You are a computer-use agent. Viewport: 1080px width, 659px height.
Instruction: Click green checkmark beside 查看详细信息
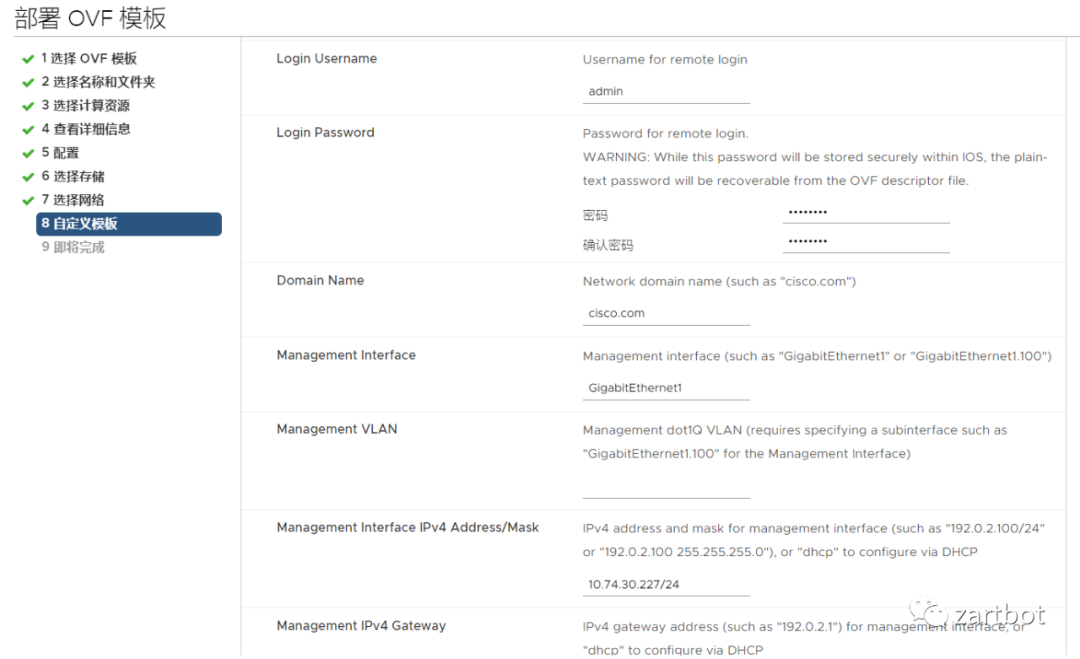[28, 129]
